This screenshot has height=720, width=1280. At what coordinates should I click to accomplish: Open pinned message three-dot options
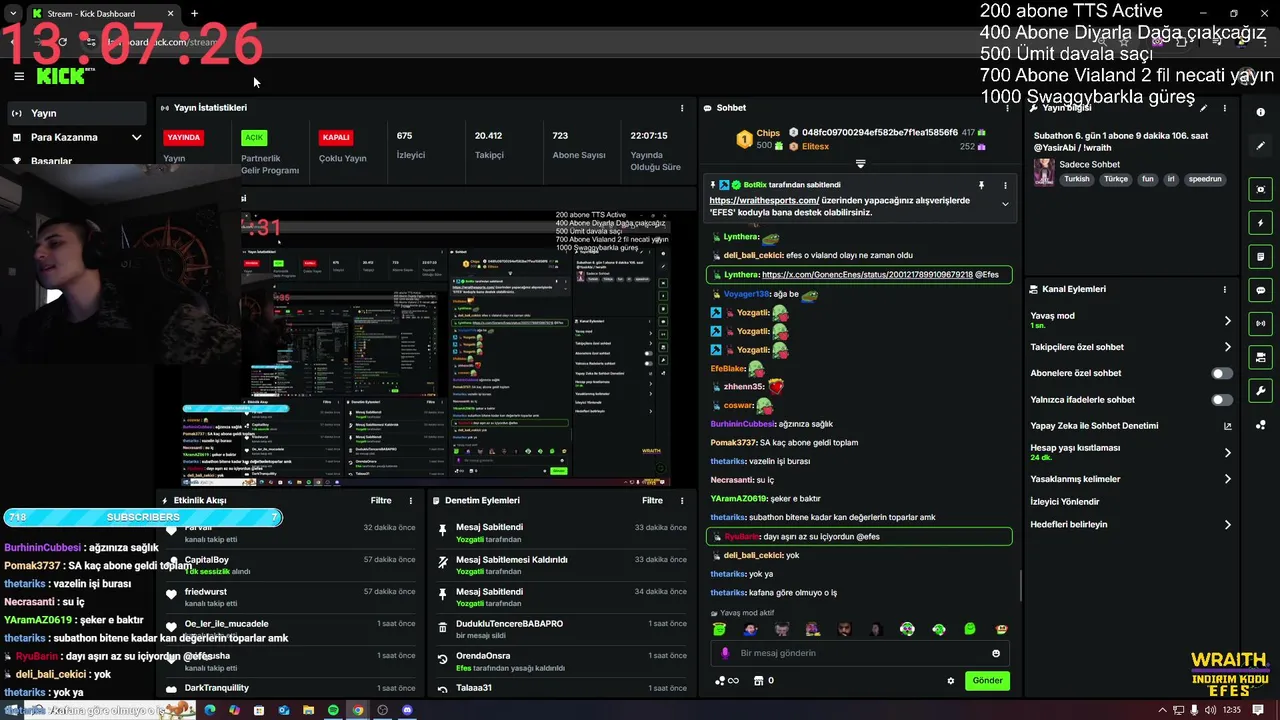[1005, 185]
